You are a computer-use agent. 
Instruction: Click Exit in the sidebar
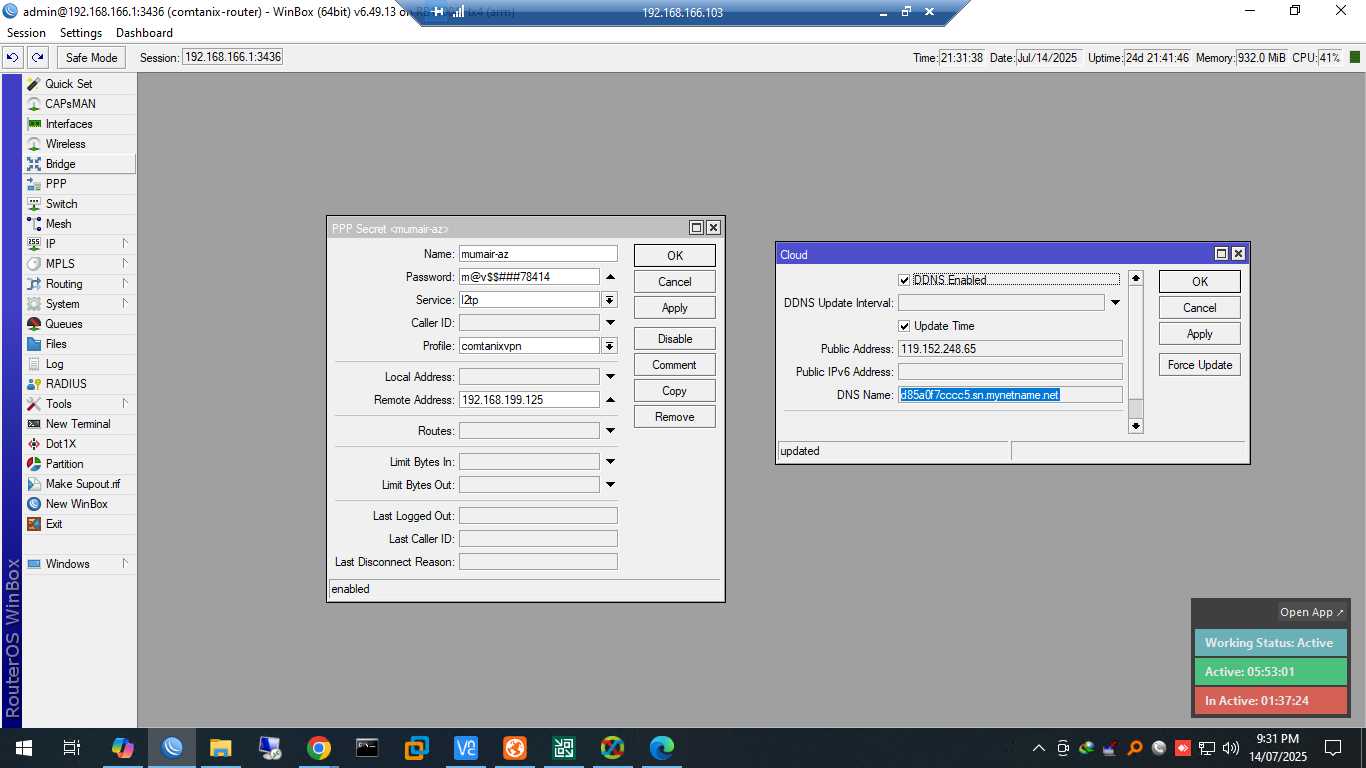pos(79,524)
